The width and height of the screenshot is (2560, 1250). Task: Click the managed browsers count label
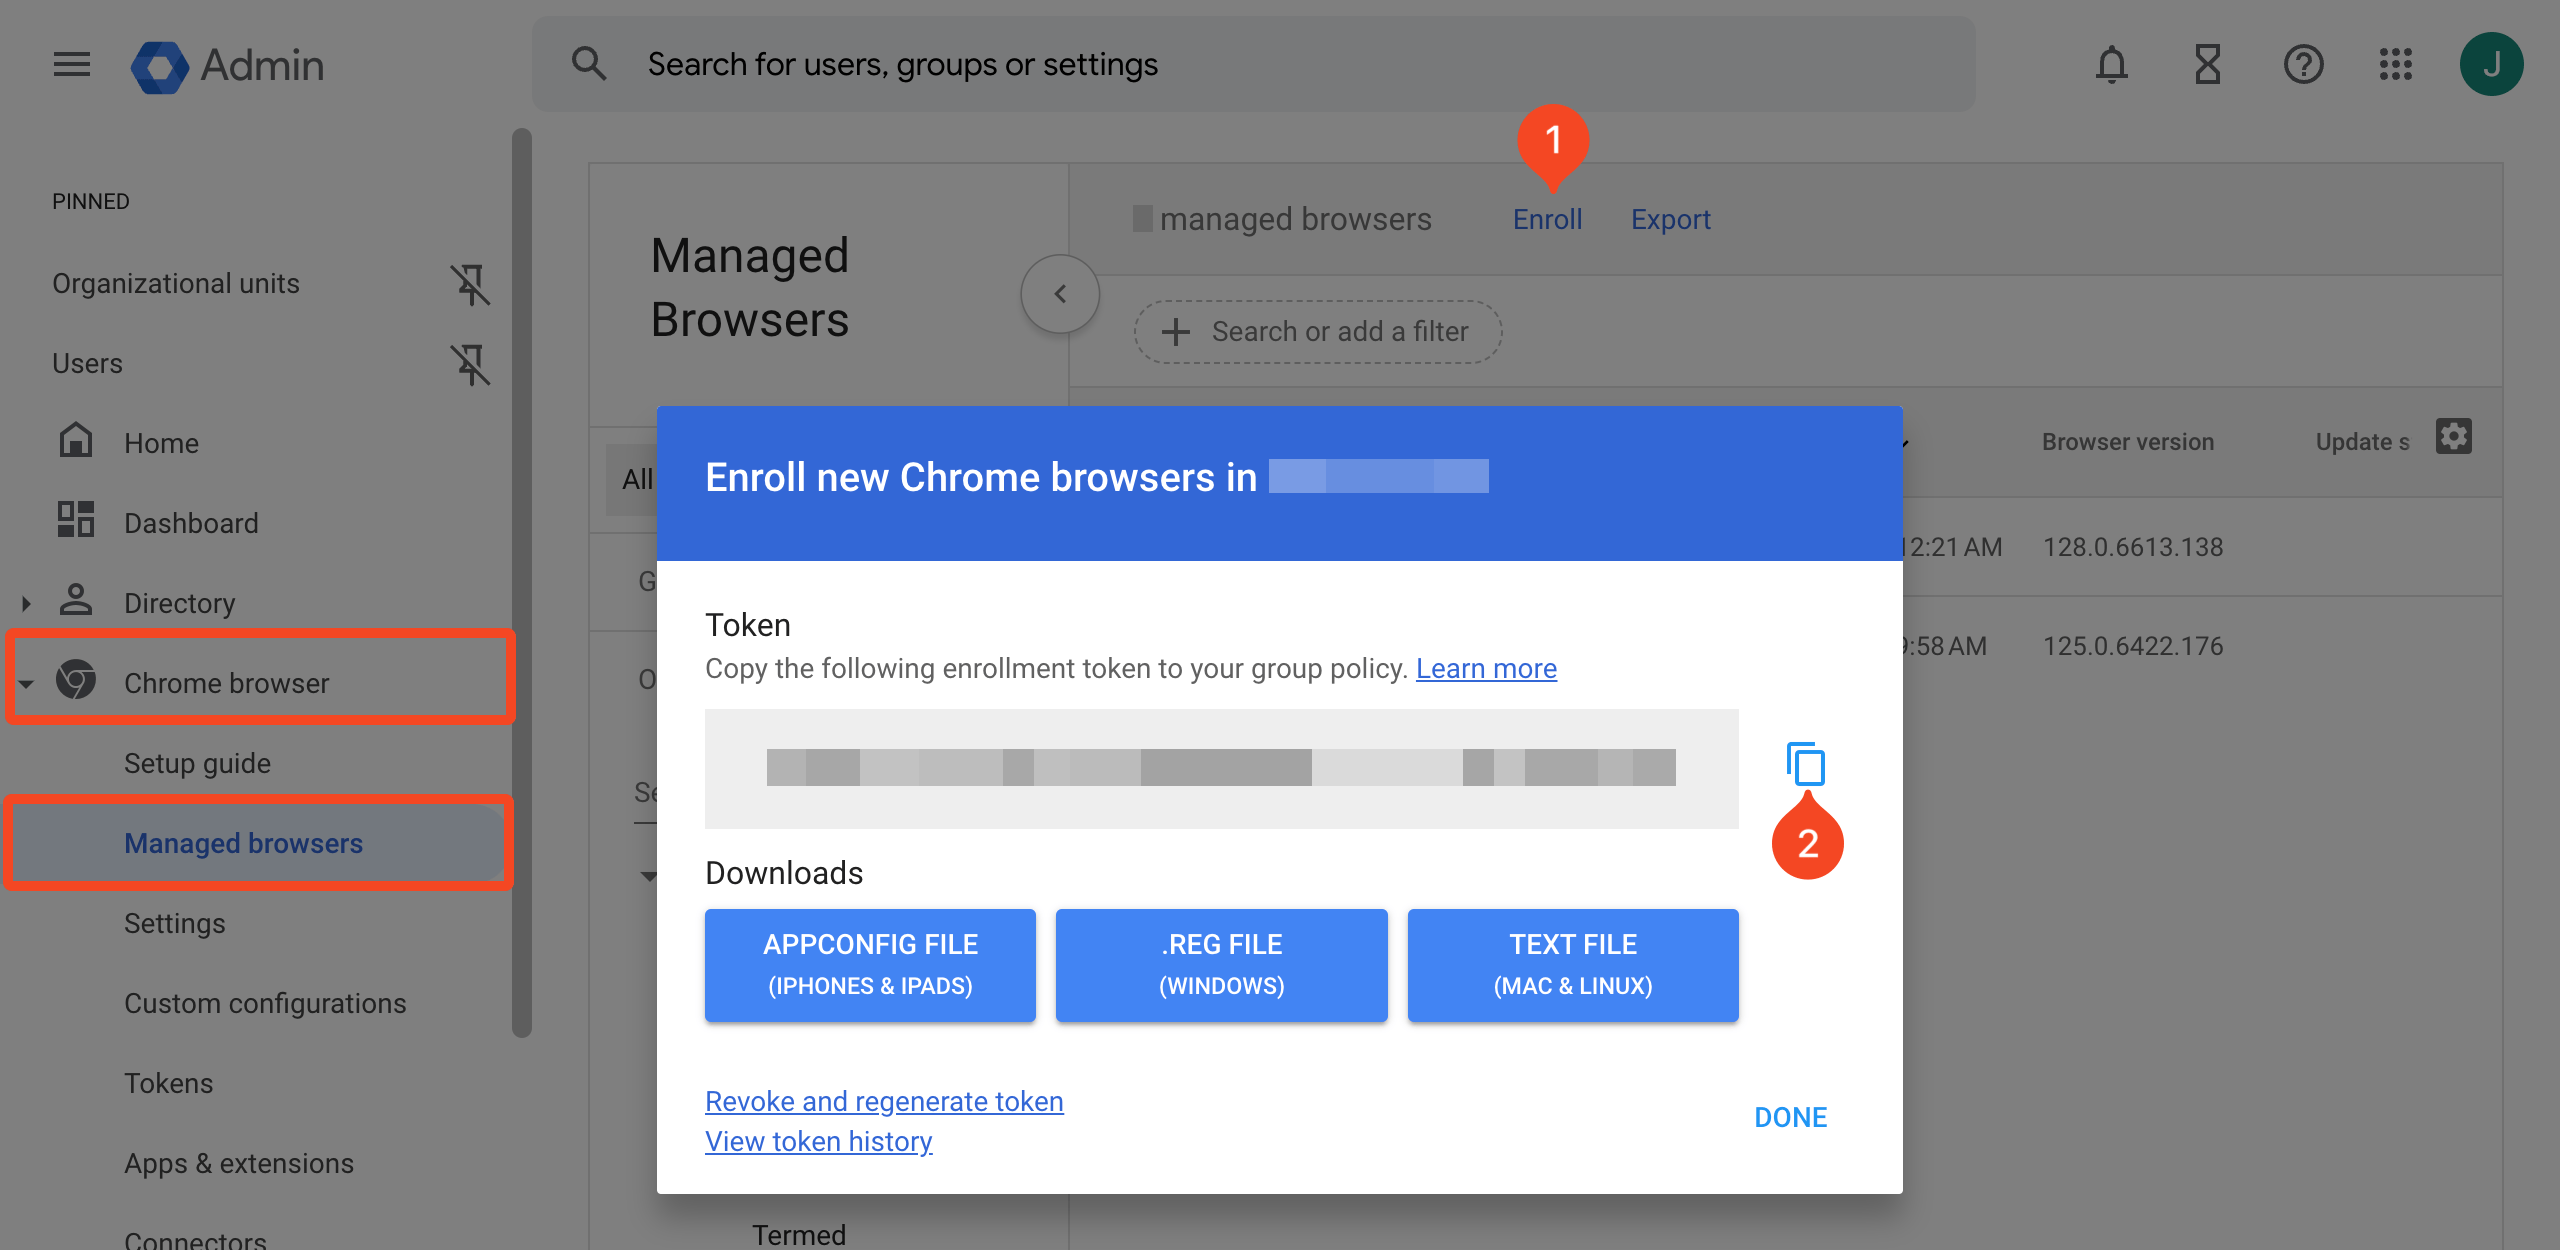coord(1282,219)
